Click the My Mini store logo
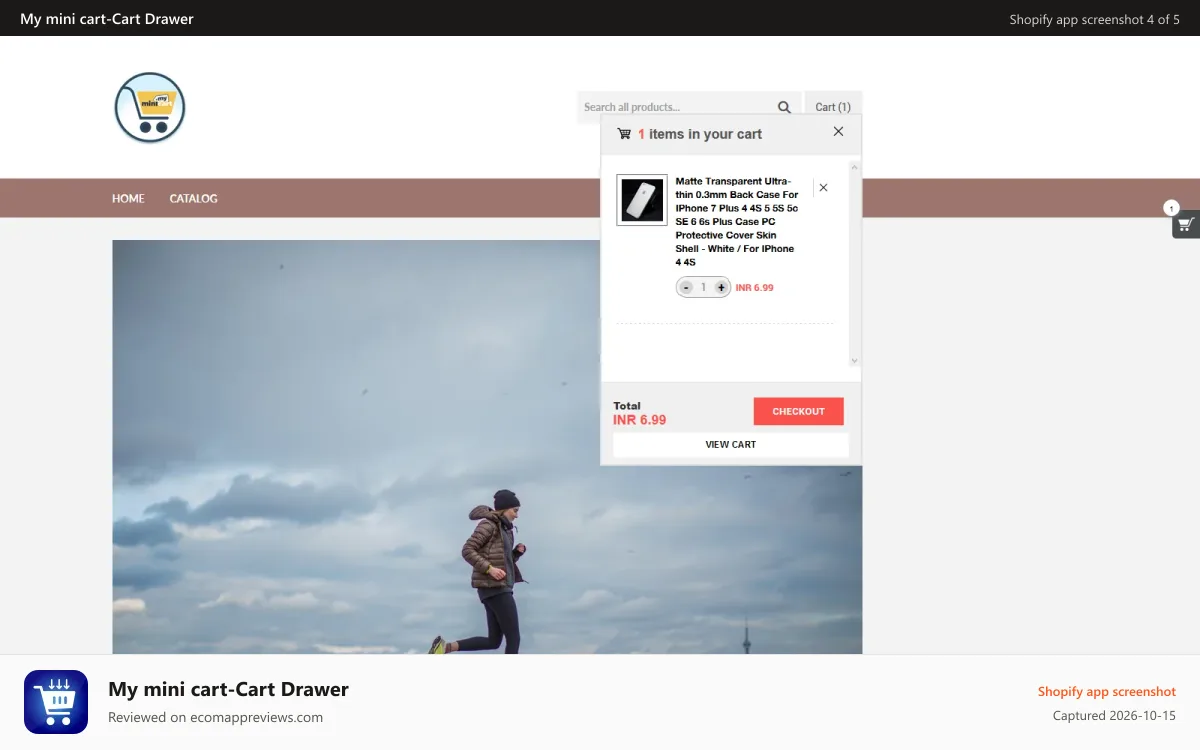 150,108
